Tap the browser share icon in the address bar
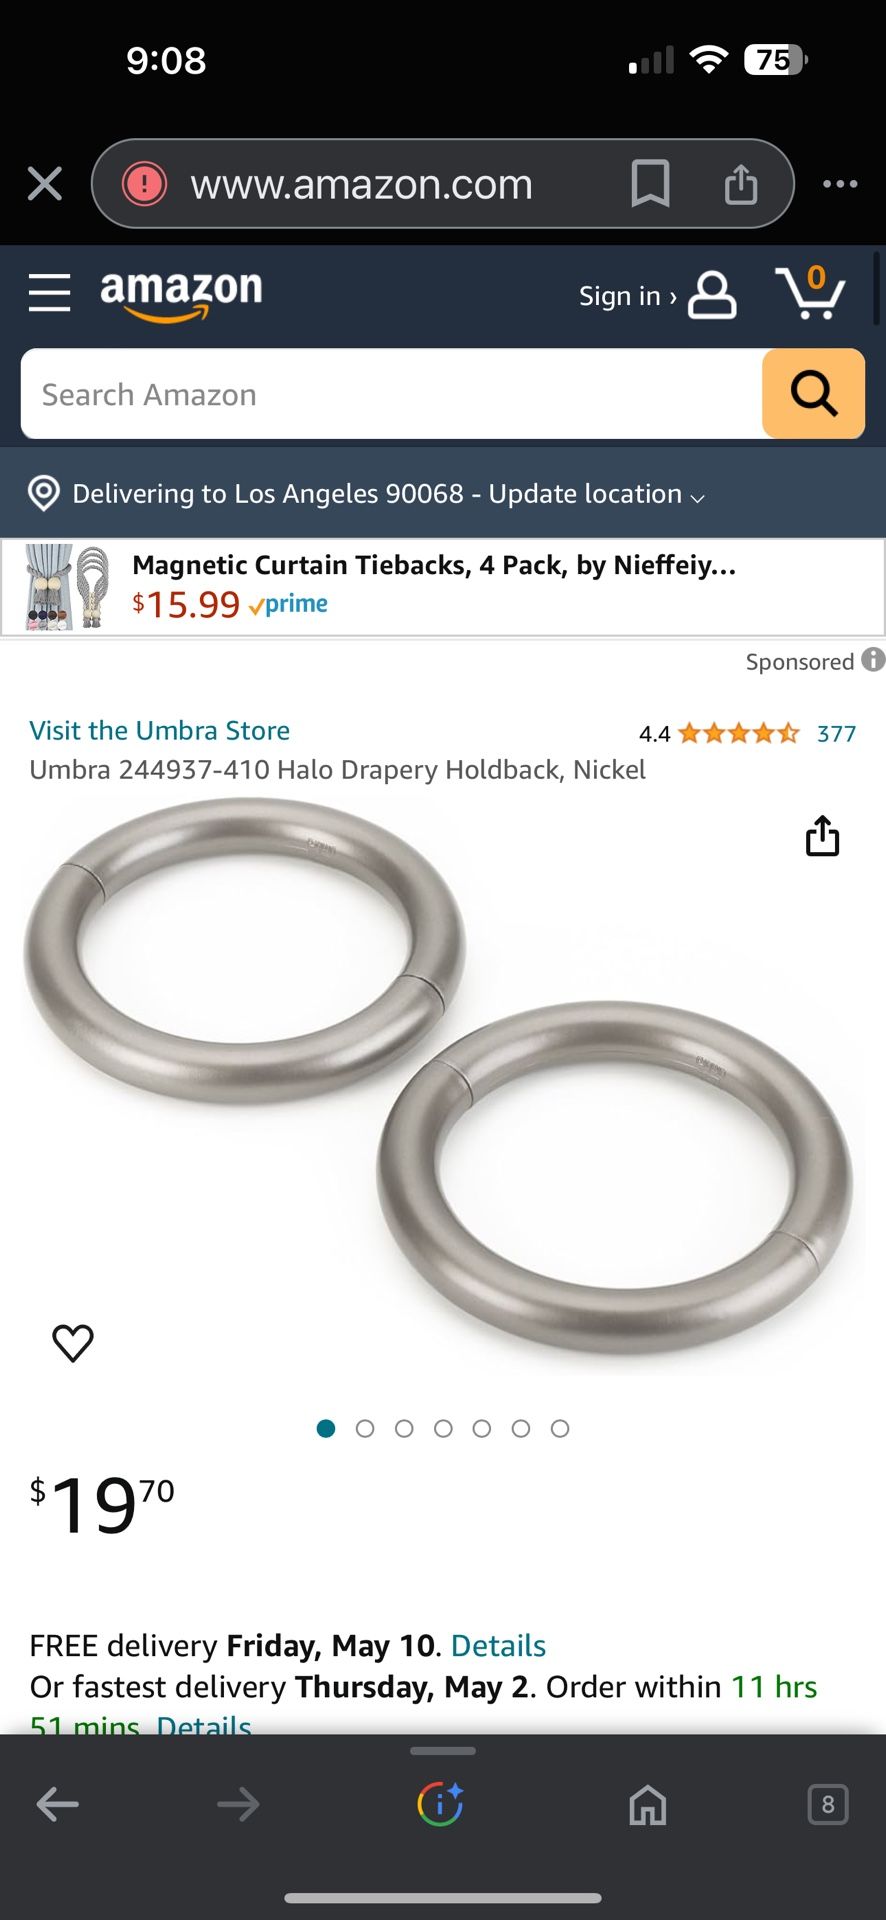Screen dimensions: 886x1920 pyautogui.click(x=741, y=184)
